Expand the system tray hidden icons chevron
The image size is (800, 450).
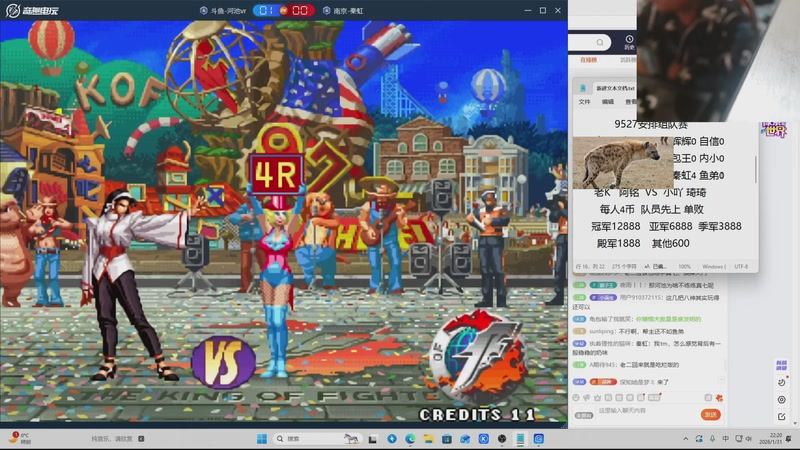pyautogui.click(x=685, y=439)
